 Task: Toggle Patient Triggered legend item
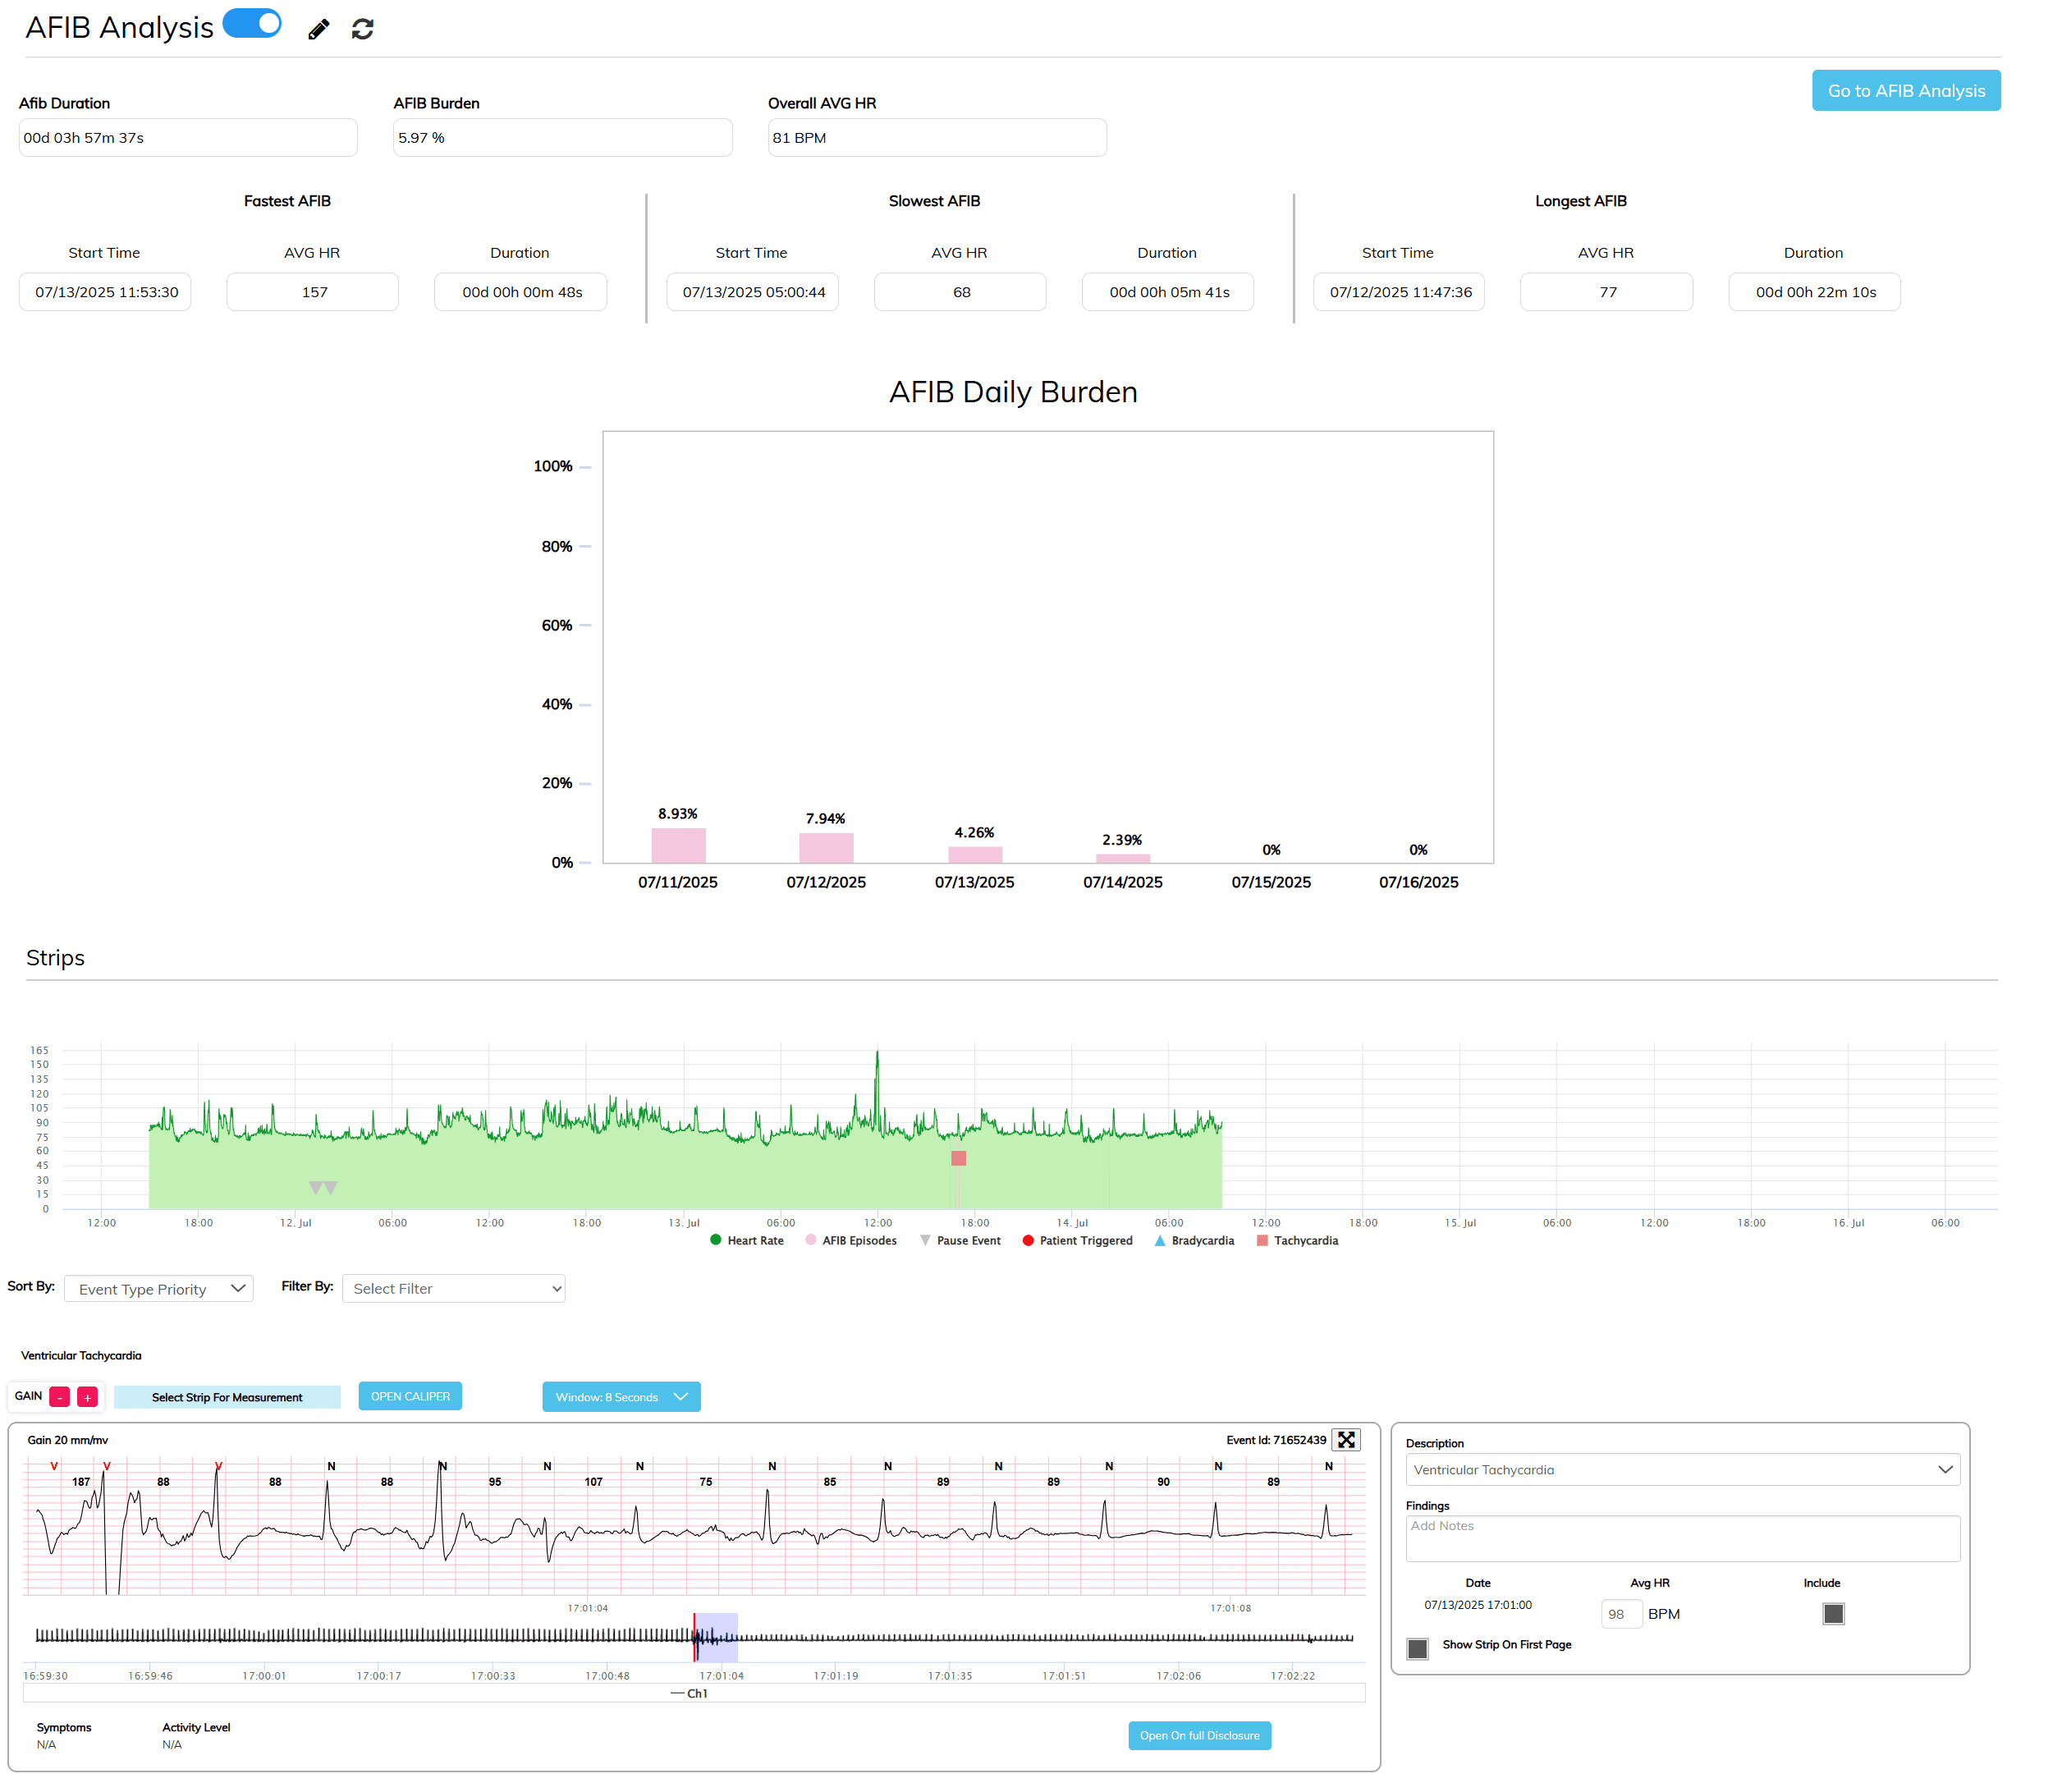click(x=1077, y=1240)
